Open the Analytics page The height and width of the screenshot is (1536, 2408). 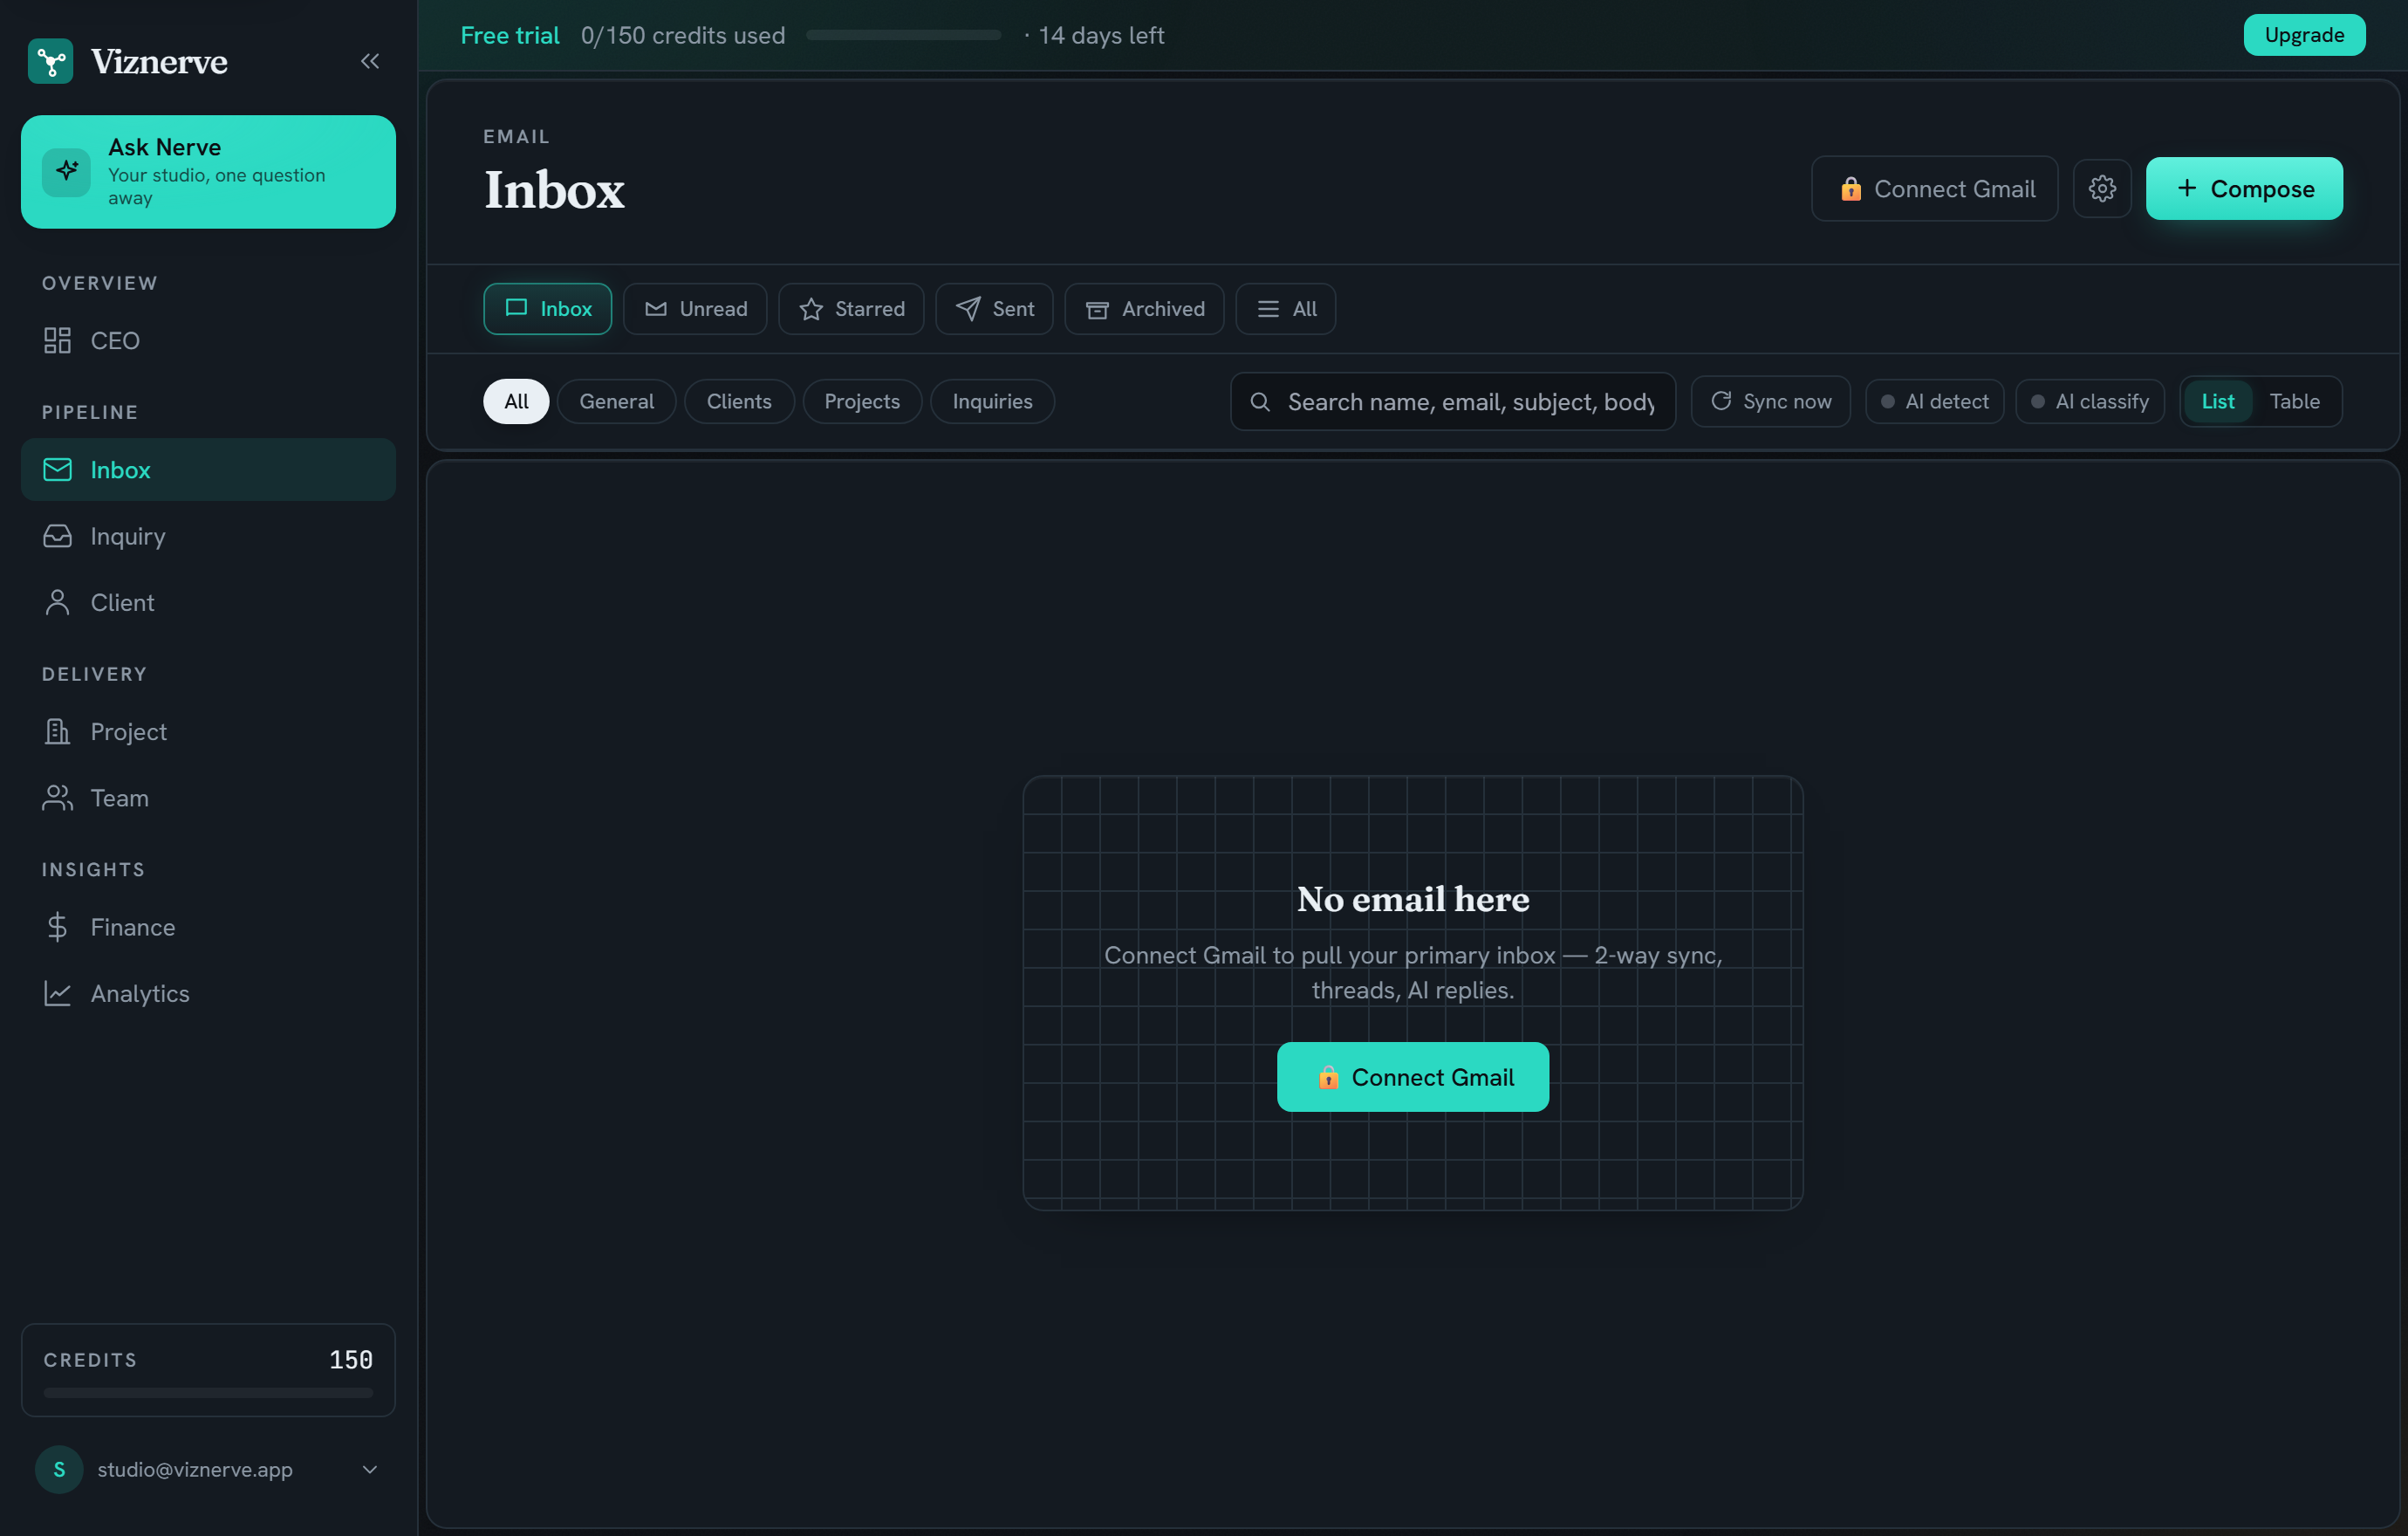pos(208,994)
